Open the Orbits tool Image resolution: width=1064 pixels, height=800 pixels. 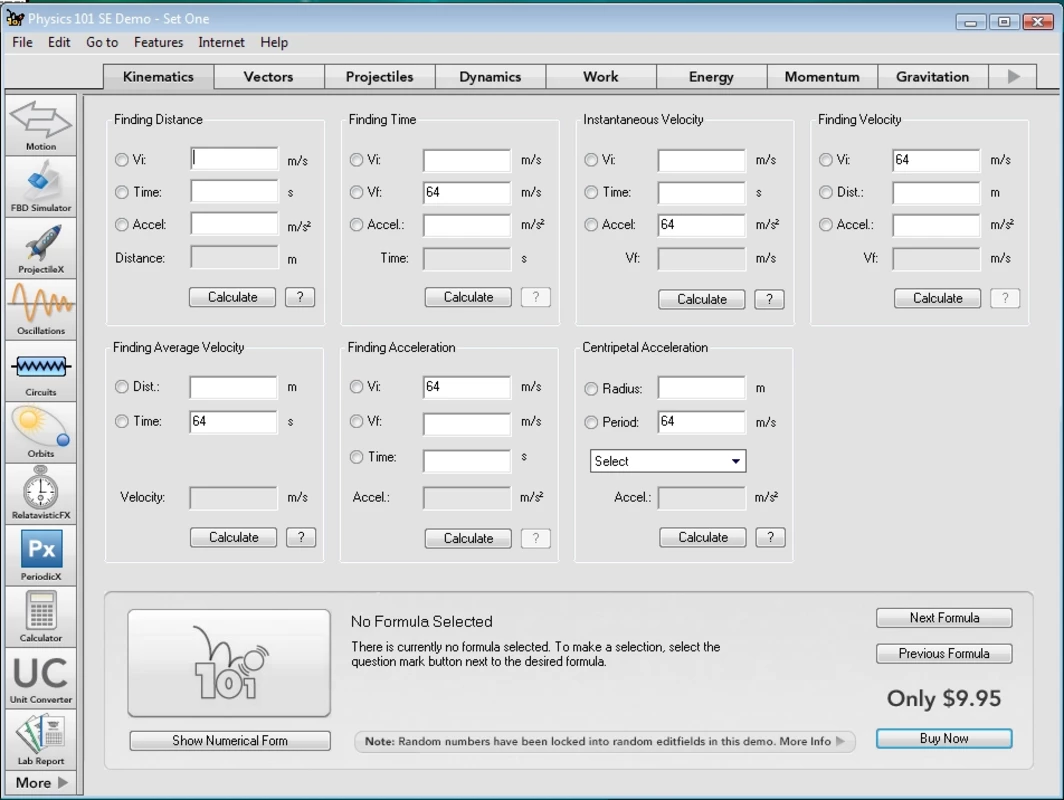[41, 432]
